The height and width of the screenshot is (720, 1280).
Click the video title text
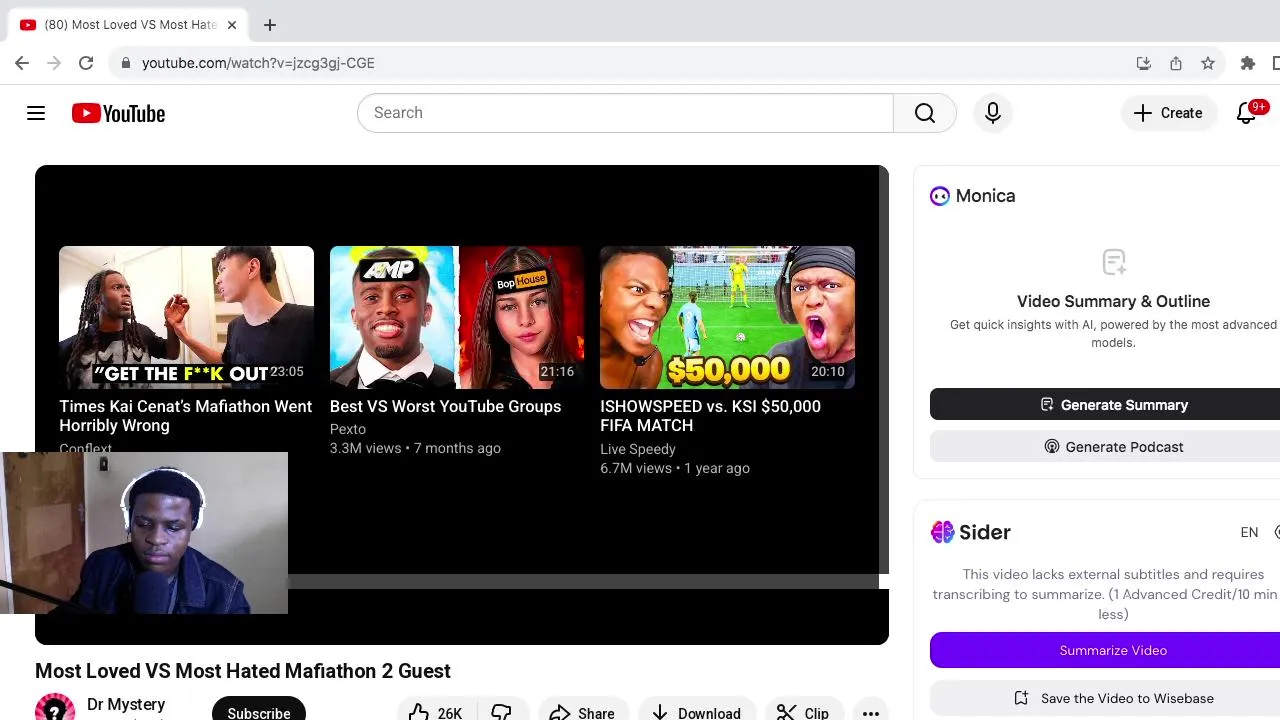tap(243, 671)
